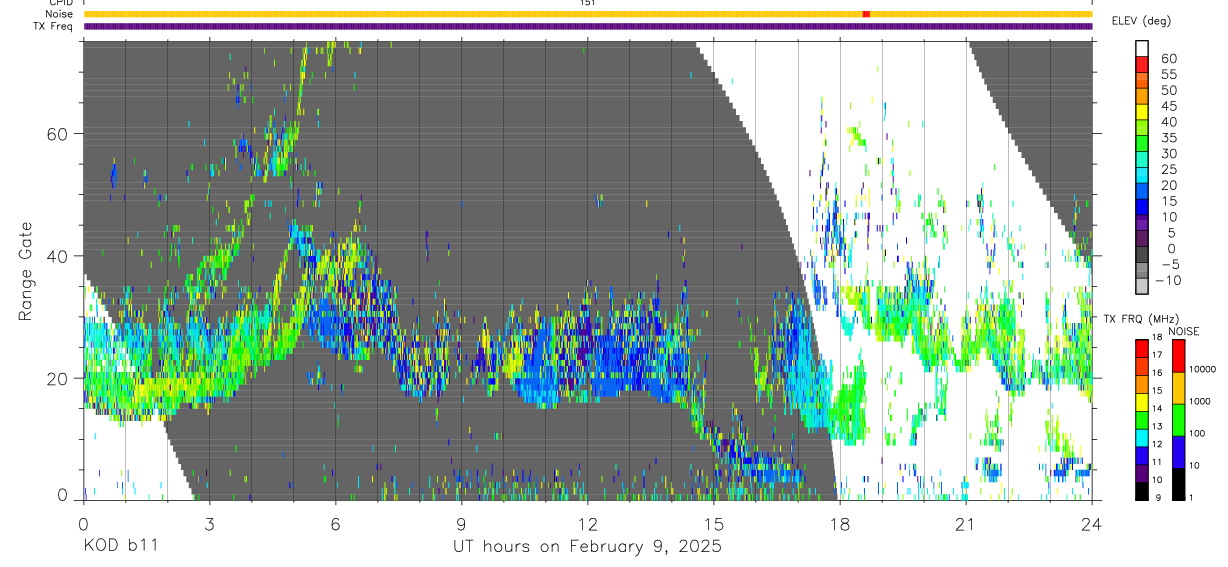The width and height of the screenshot is (1228, 567).
Task: Click hour 18 tick label on UT axis
Action: point(840,523)
